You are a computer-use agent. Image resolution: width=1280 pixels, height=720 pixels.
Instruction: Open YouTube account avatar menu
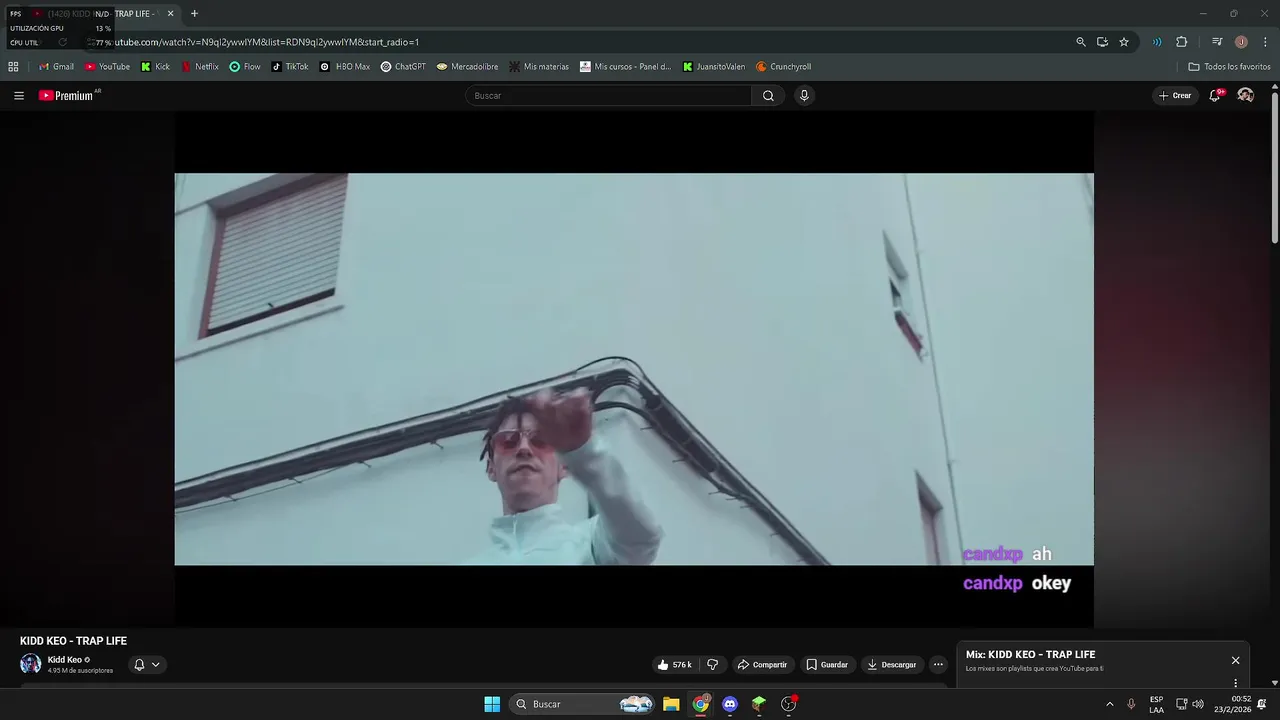point(1245,95)
